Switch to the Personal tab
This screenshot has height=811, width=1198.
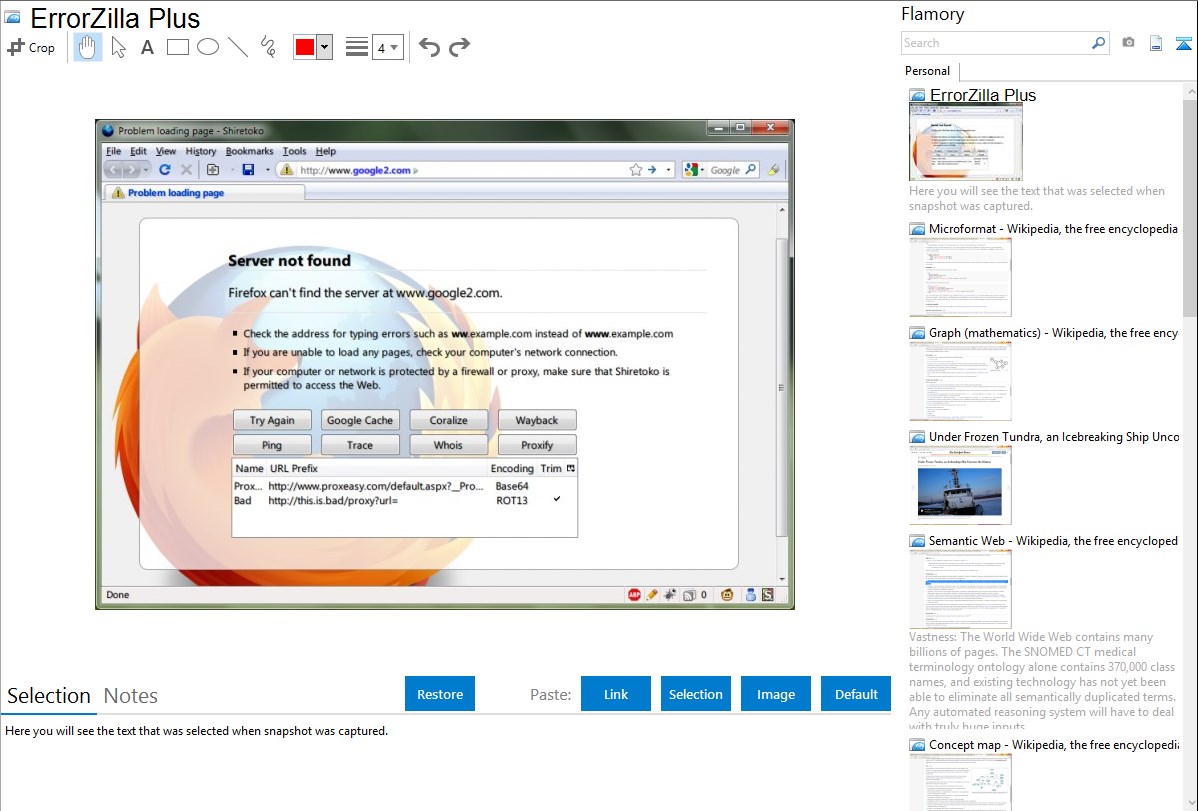click(928, 71)
